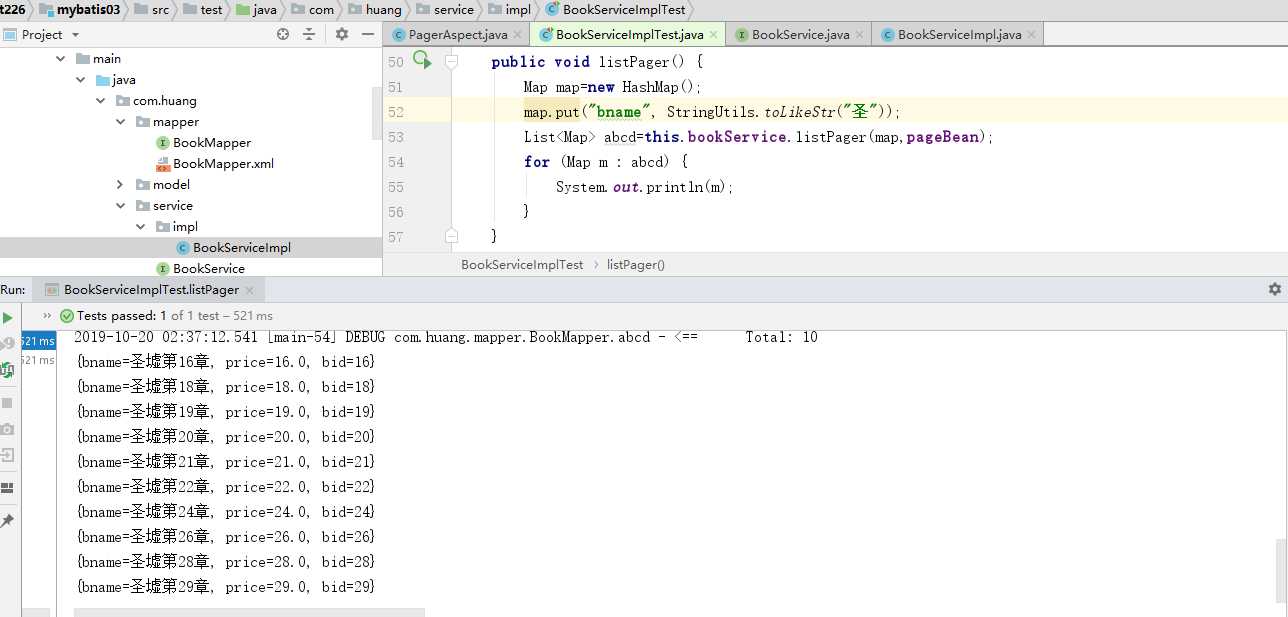
Task: Expand hidden test toolbar chevrons
Action: point(47,315)
